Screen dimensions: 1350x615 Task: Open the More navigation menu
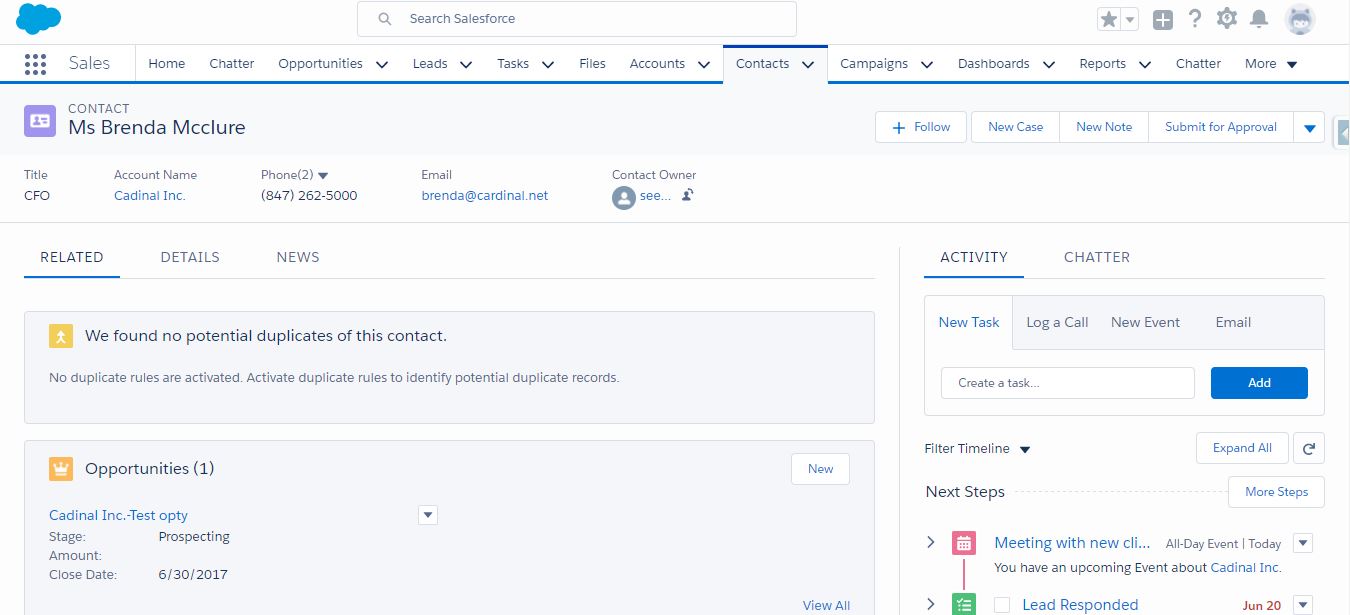point(1271,64)
